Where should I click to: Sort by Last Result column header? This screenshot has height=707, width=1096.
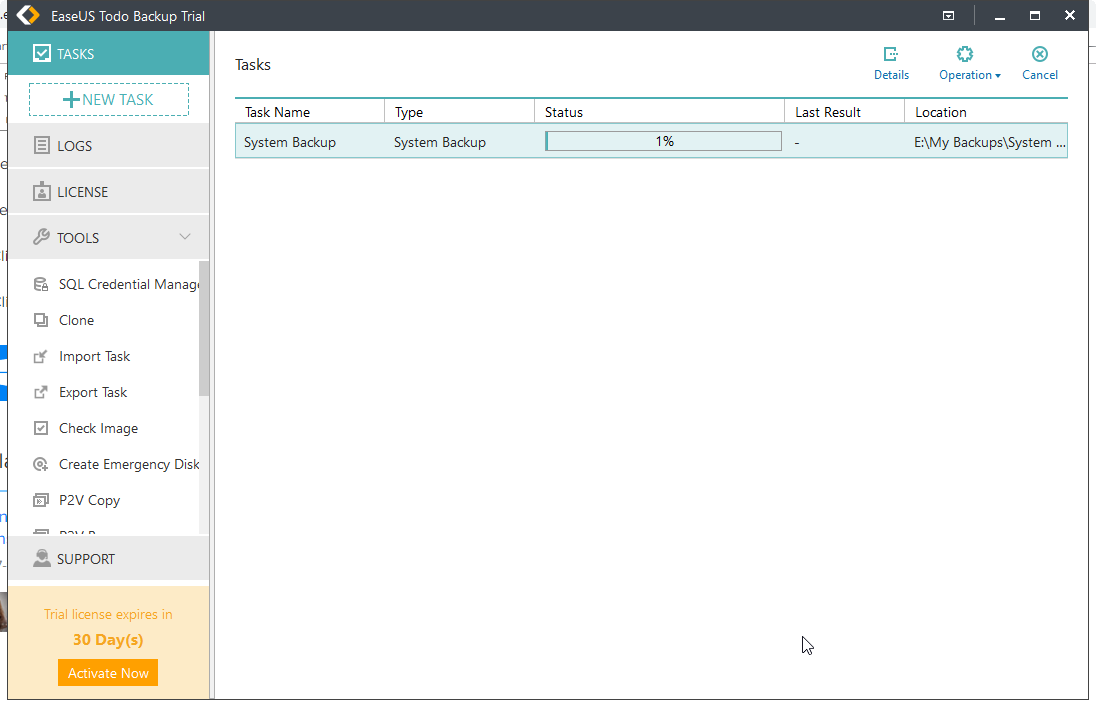click(x=845, y=112)
